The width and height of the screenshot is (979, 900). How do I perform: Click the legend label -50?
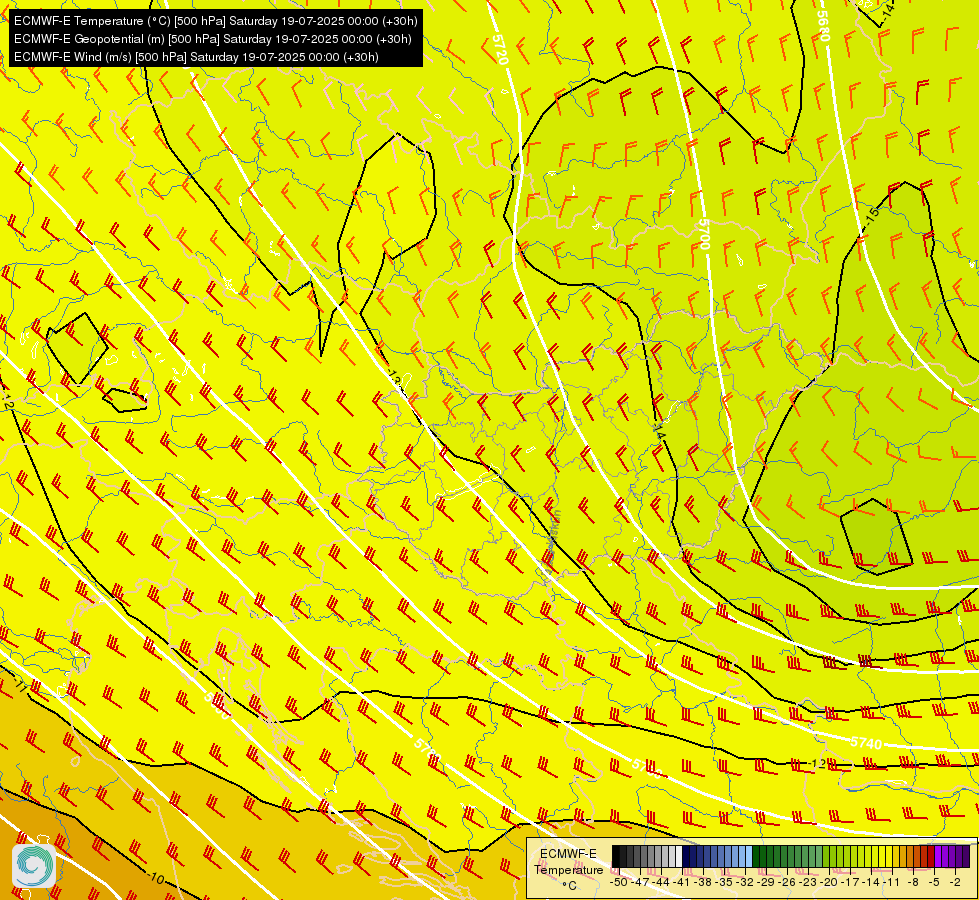click(619, 883)
